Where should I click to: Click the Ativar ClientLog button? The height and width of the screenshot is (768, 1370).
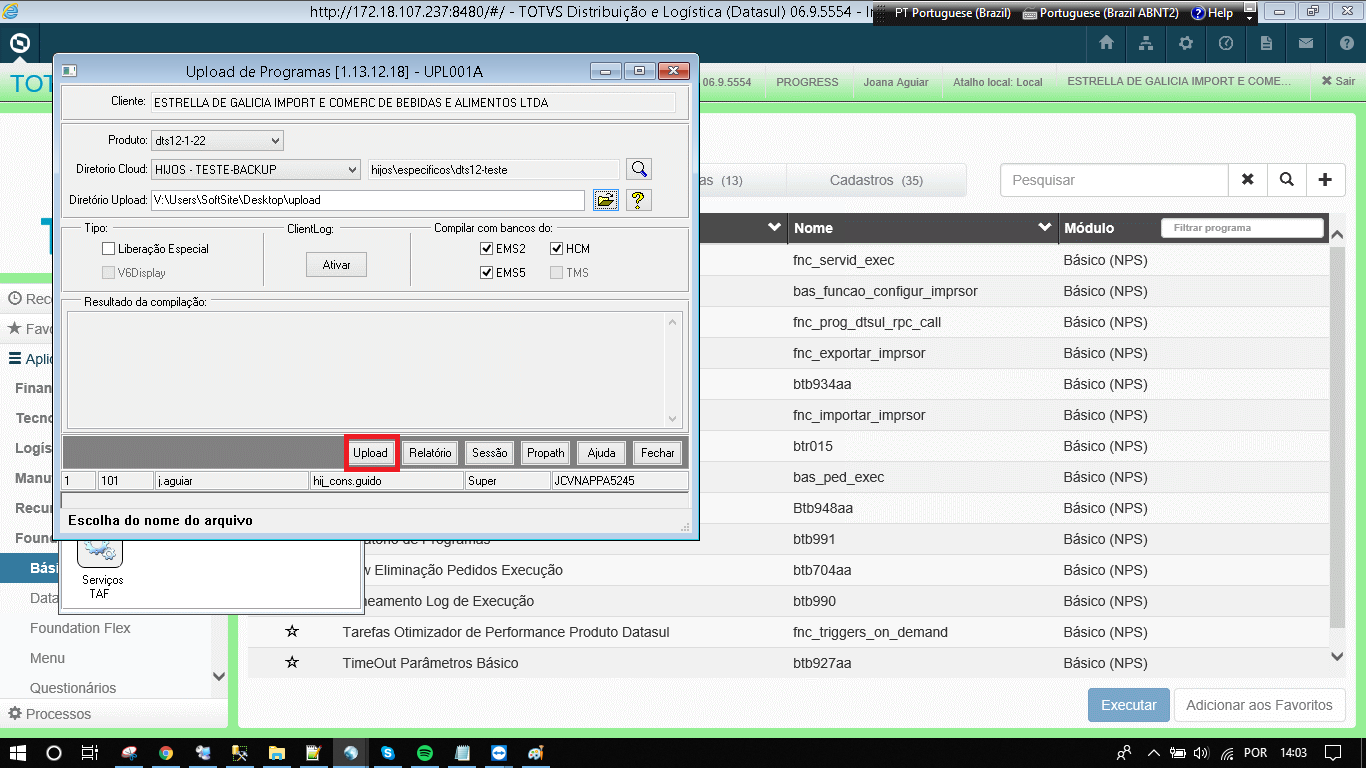(x=336, y=265)
